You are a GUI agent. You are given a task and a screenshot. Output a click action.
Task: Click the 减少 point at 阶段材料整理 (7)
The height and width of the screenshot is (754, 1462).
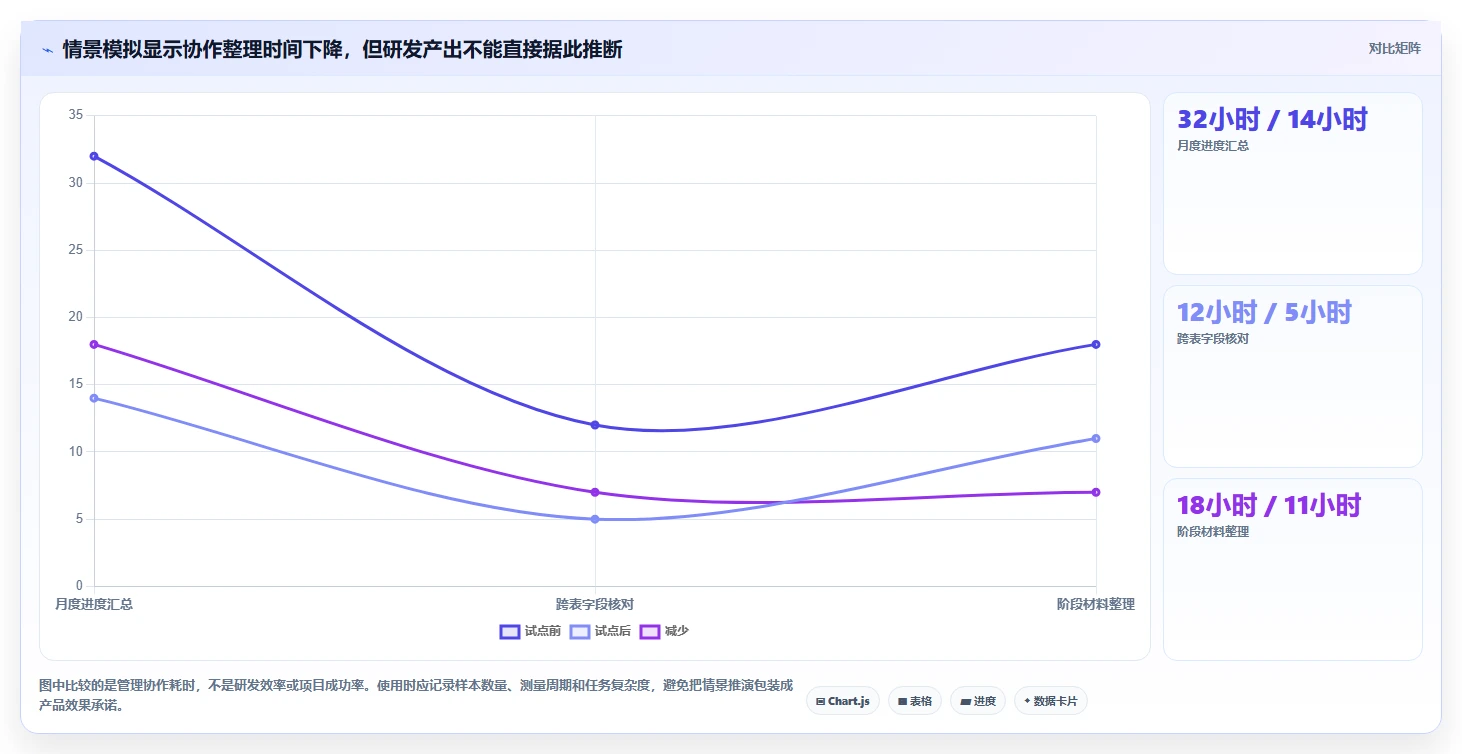pos(1096,492)
